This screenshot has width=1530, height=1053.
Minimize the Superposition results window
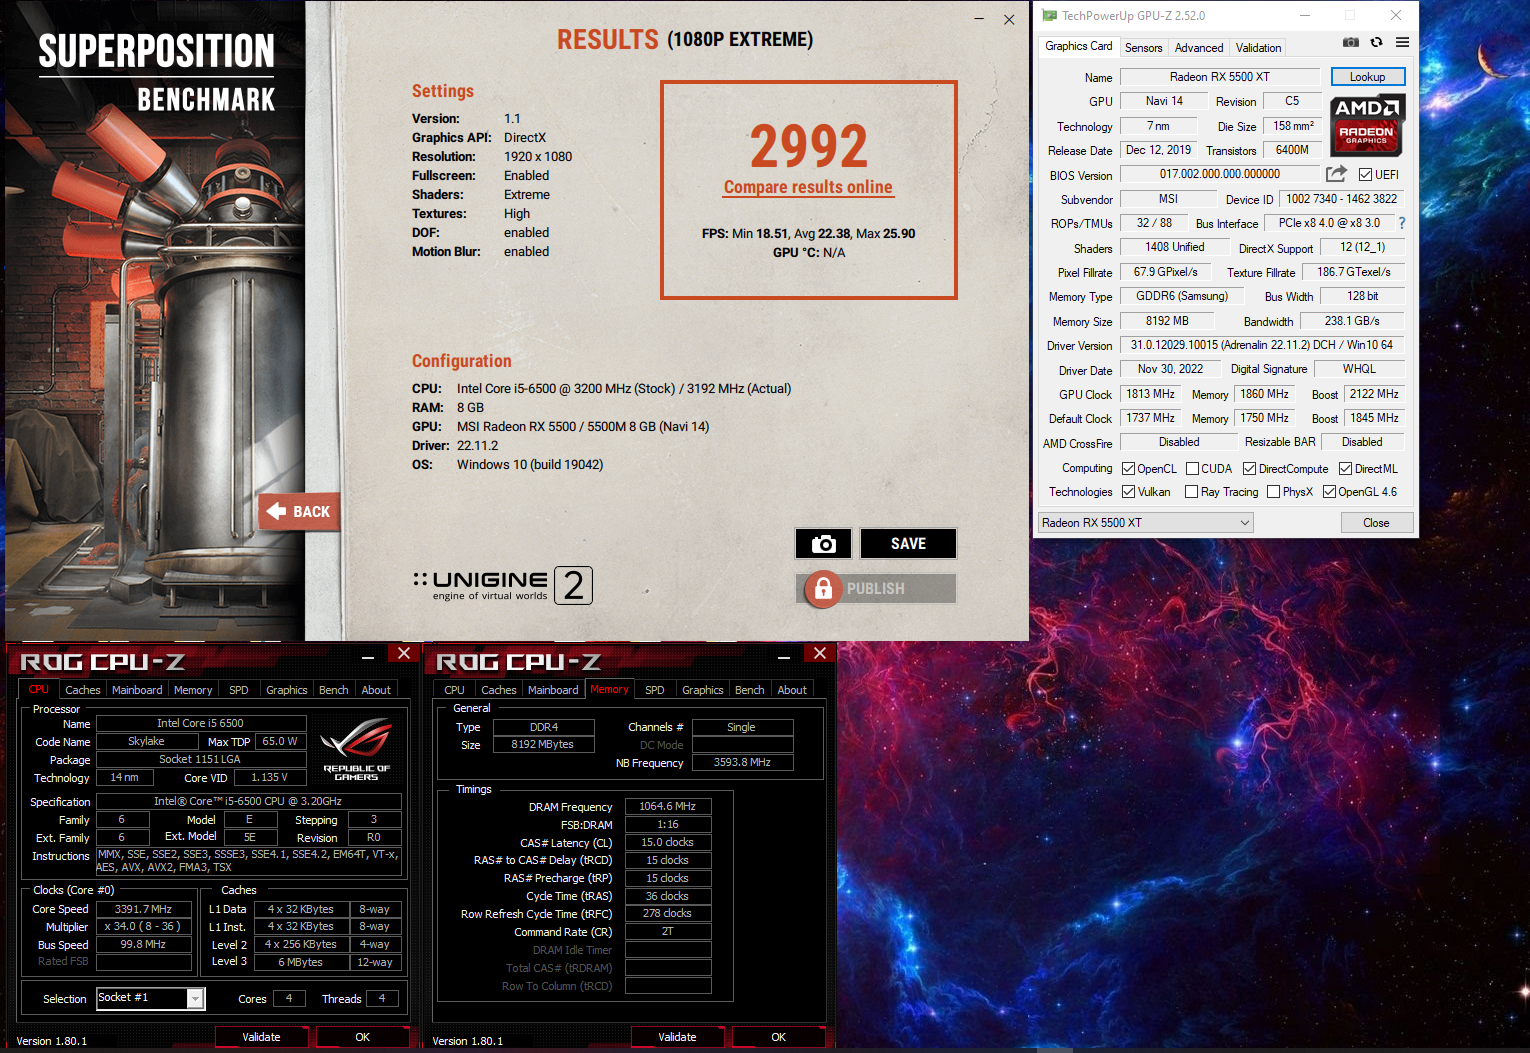tap(979, 19)
